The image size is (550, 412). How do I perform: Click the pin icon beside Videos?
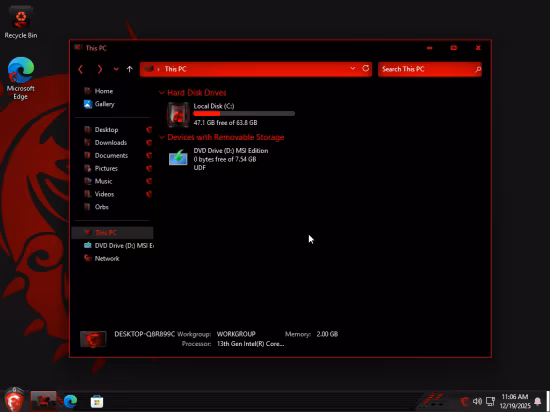point(149,194)
